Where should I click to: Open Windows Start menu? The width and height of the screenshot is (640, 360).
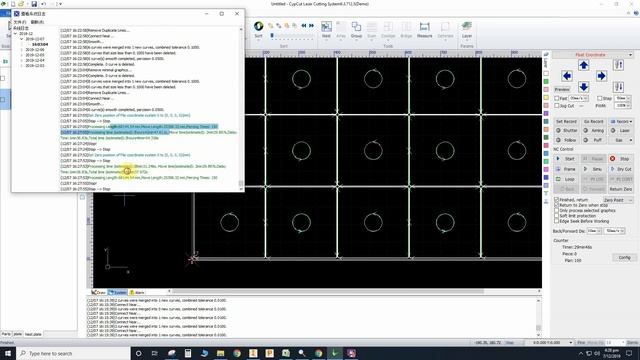(x=8, y=353)
